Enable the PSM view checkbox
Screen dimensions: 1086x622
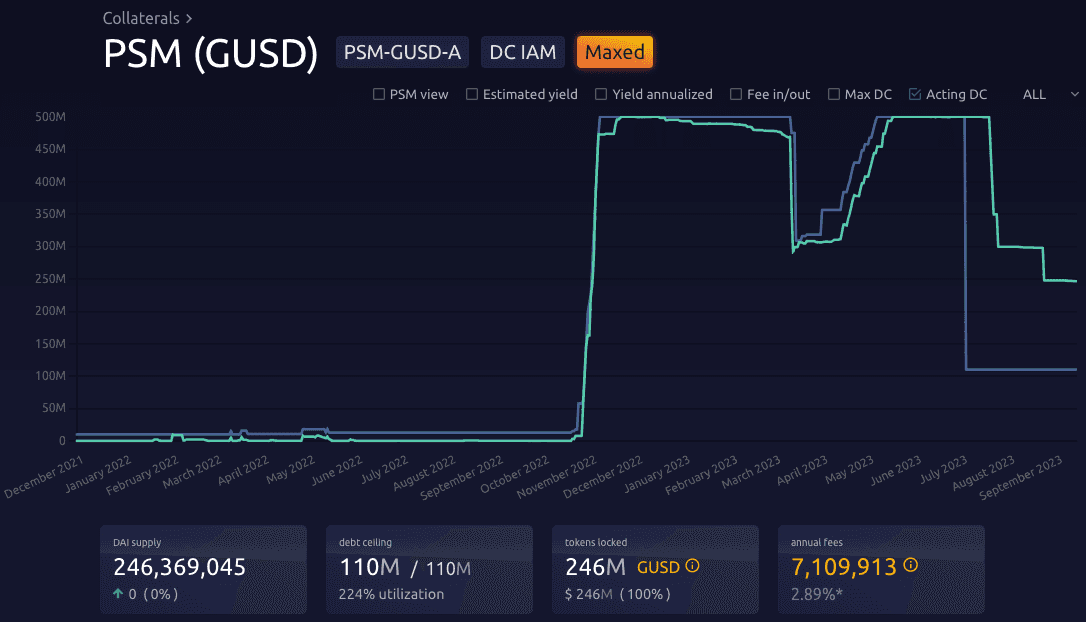(x=378, y=94)
